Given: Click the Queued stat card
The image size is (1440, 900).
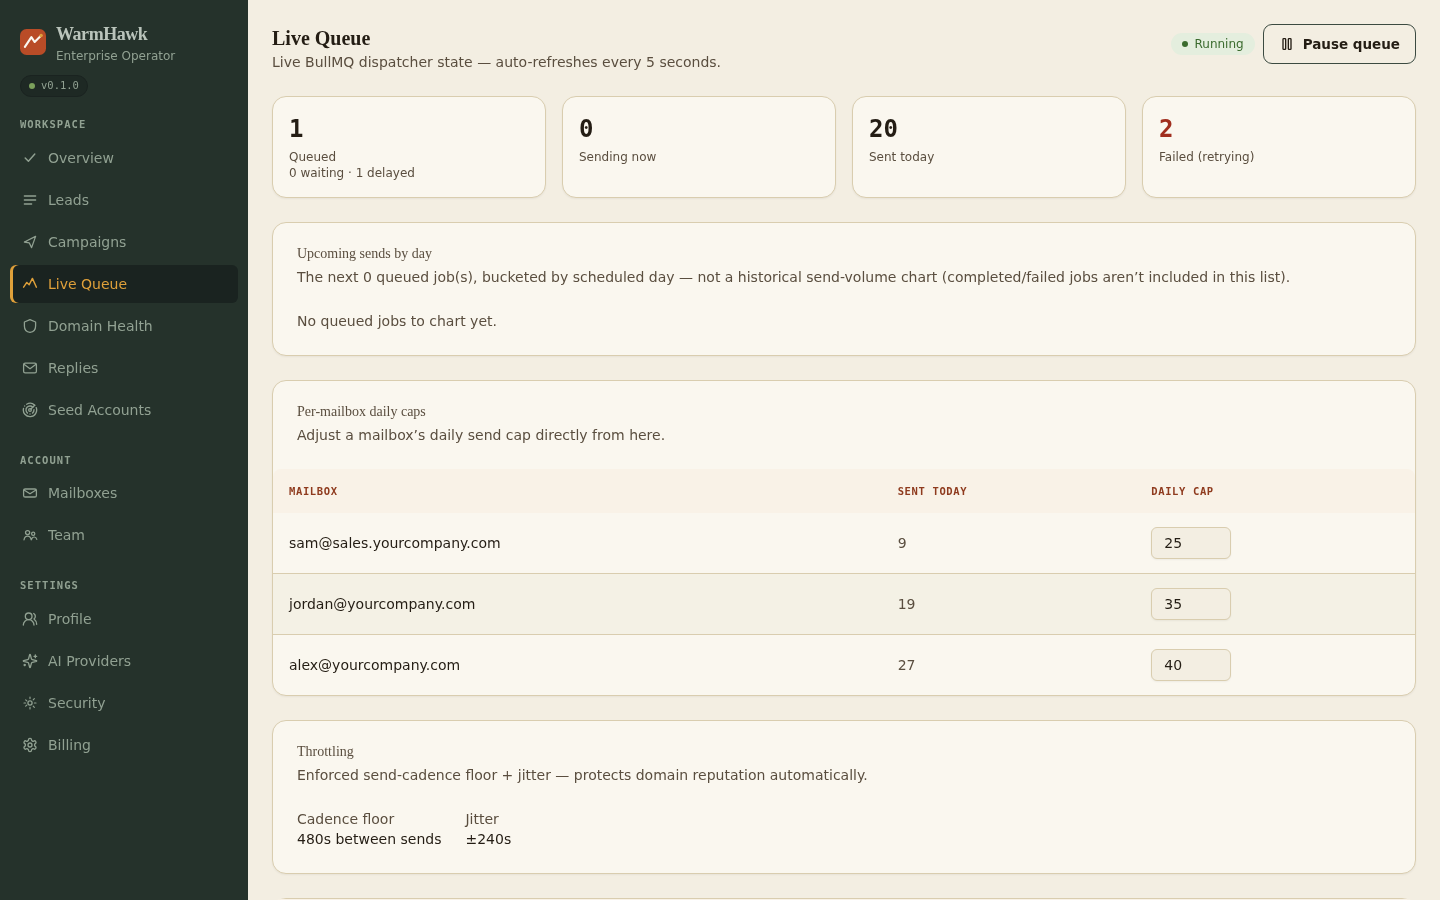Looking at the screenshot, I should (409, 147).
